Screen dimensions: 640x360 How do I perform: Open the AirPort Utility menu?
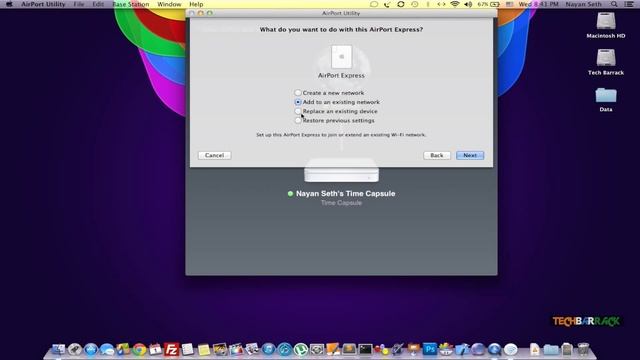click(43, 4)
